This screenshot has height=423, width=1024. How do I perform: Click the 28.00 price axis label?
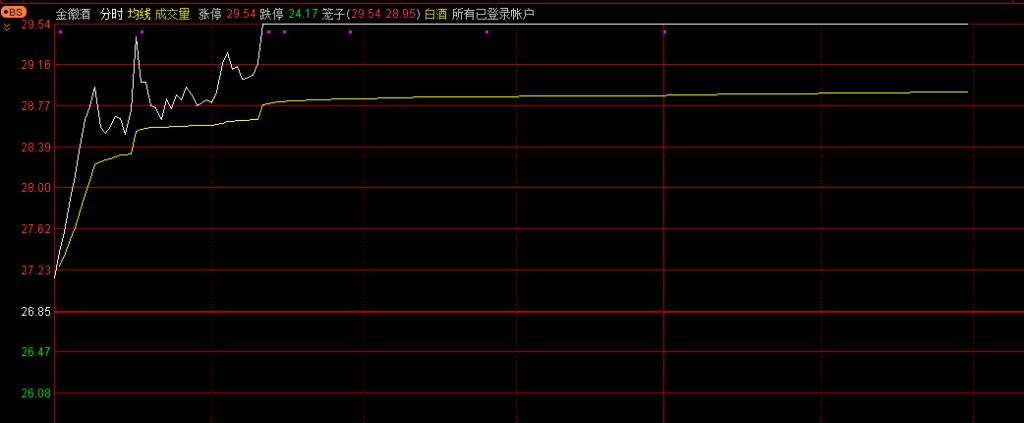pos(36,188)
